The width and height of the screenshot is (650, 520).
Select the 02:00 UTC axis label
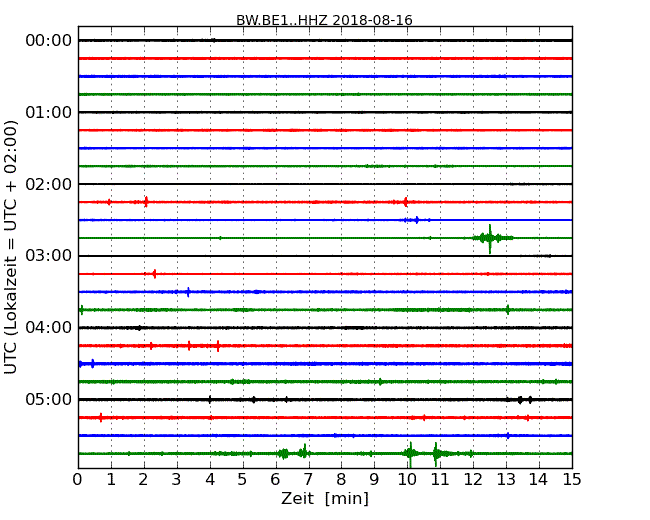[49, 184]
